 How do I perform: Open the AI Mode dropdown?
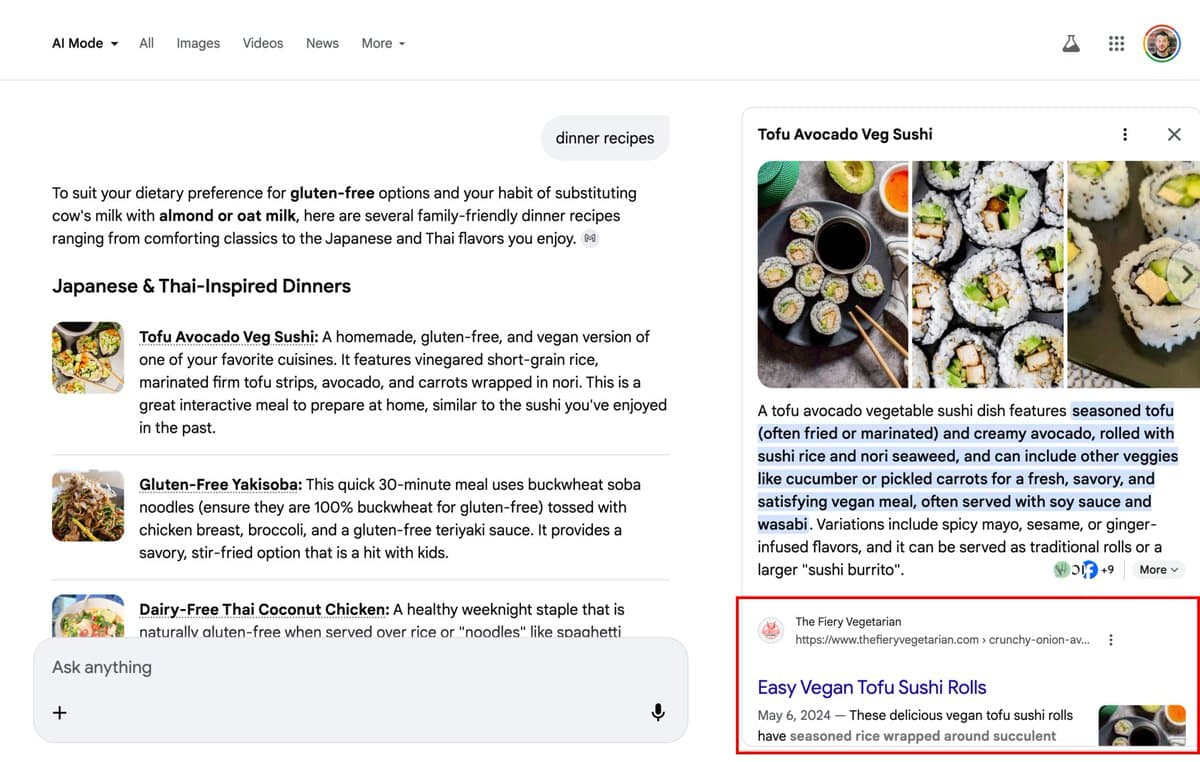tap(84, 43)
